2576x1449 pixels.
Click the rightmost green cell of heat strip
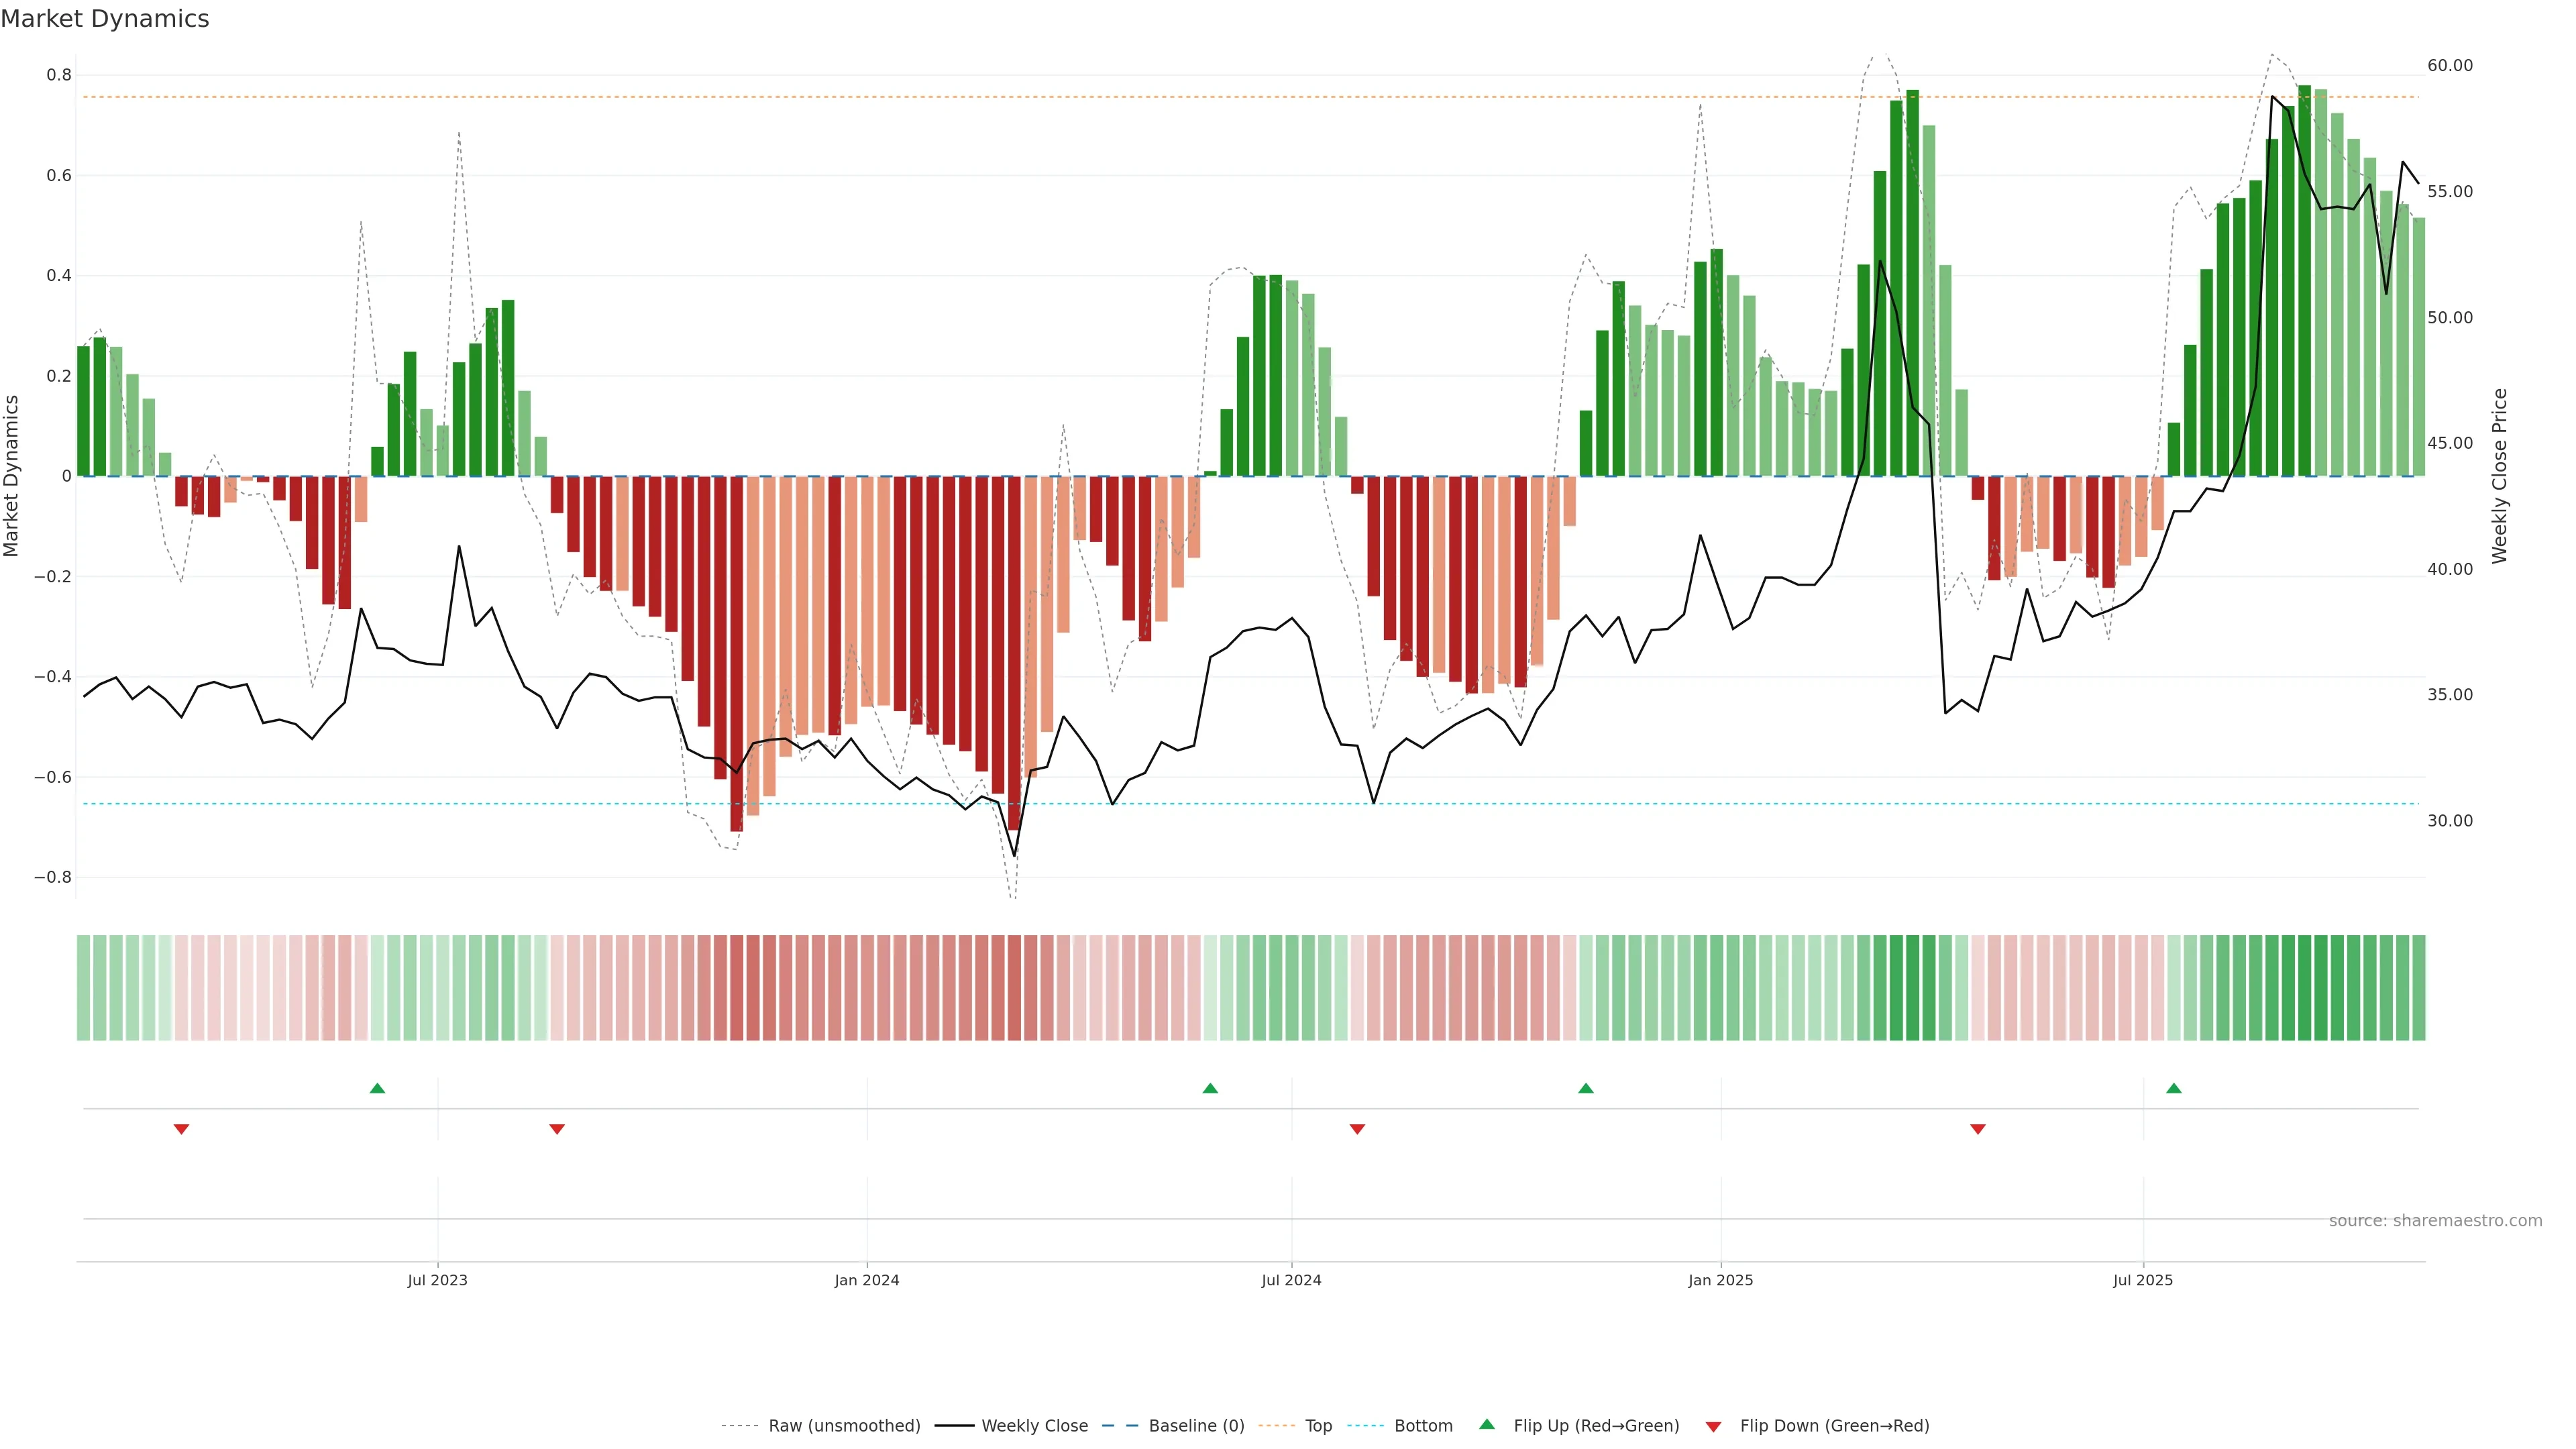coord(2418,988)
